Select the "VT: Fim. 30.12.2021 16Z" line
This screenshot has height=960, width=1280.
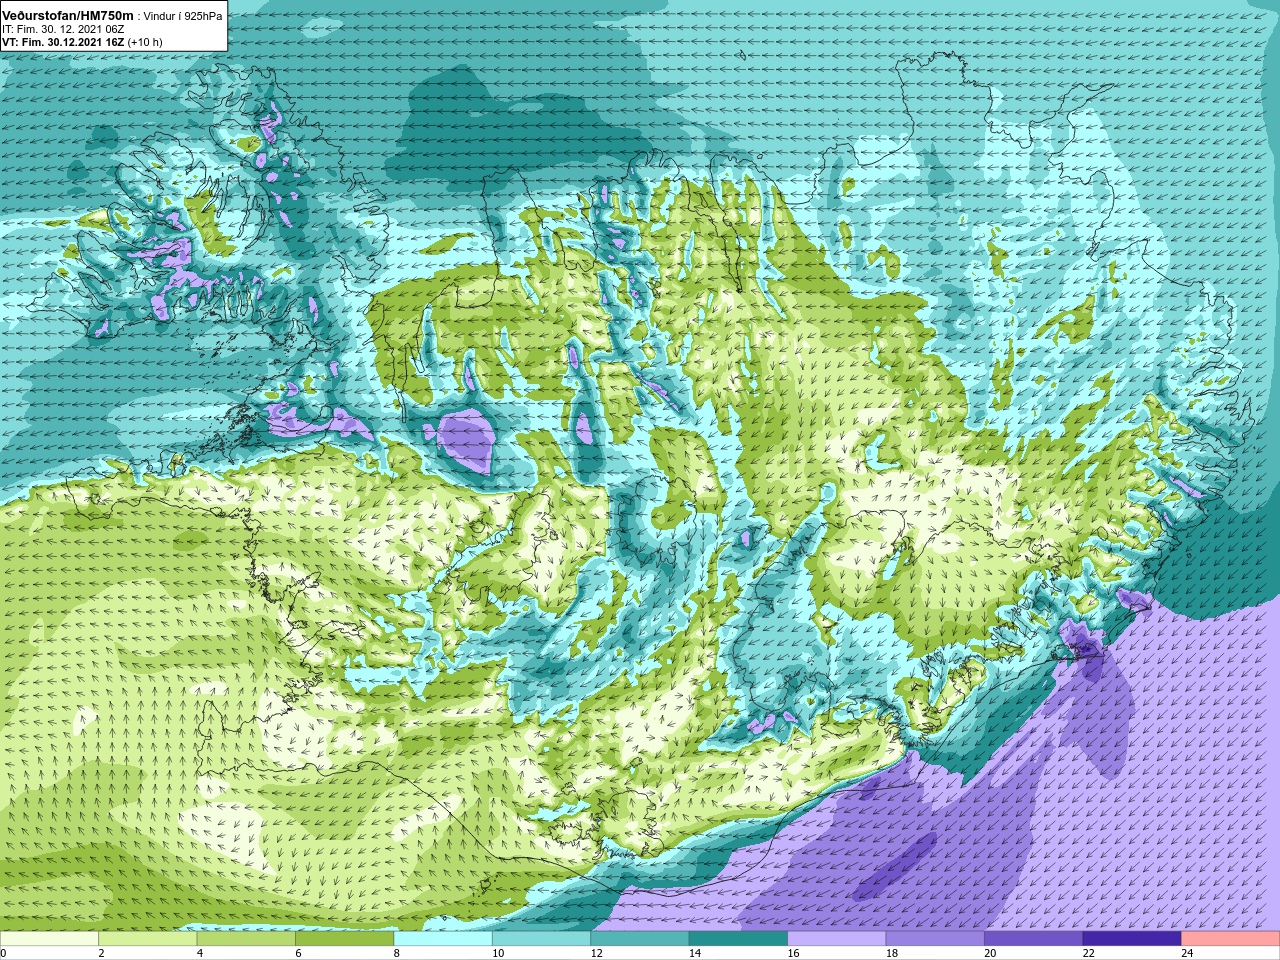point(63,42)
